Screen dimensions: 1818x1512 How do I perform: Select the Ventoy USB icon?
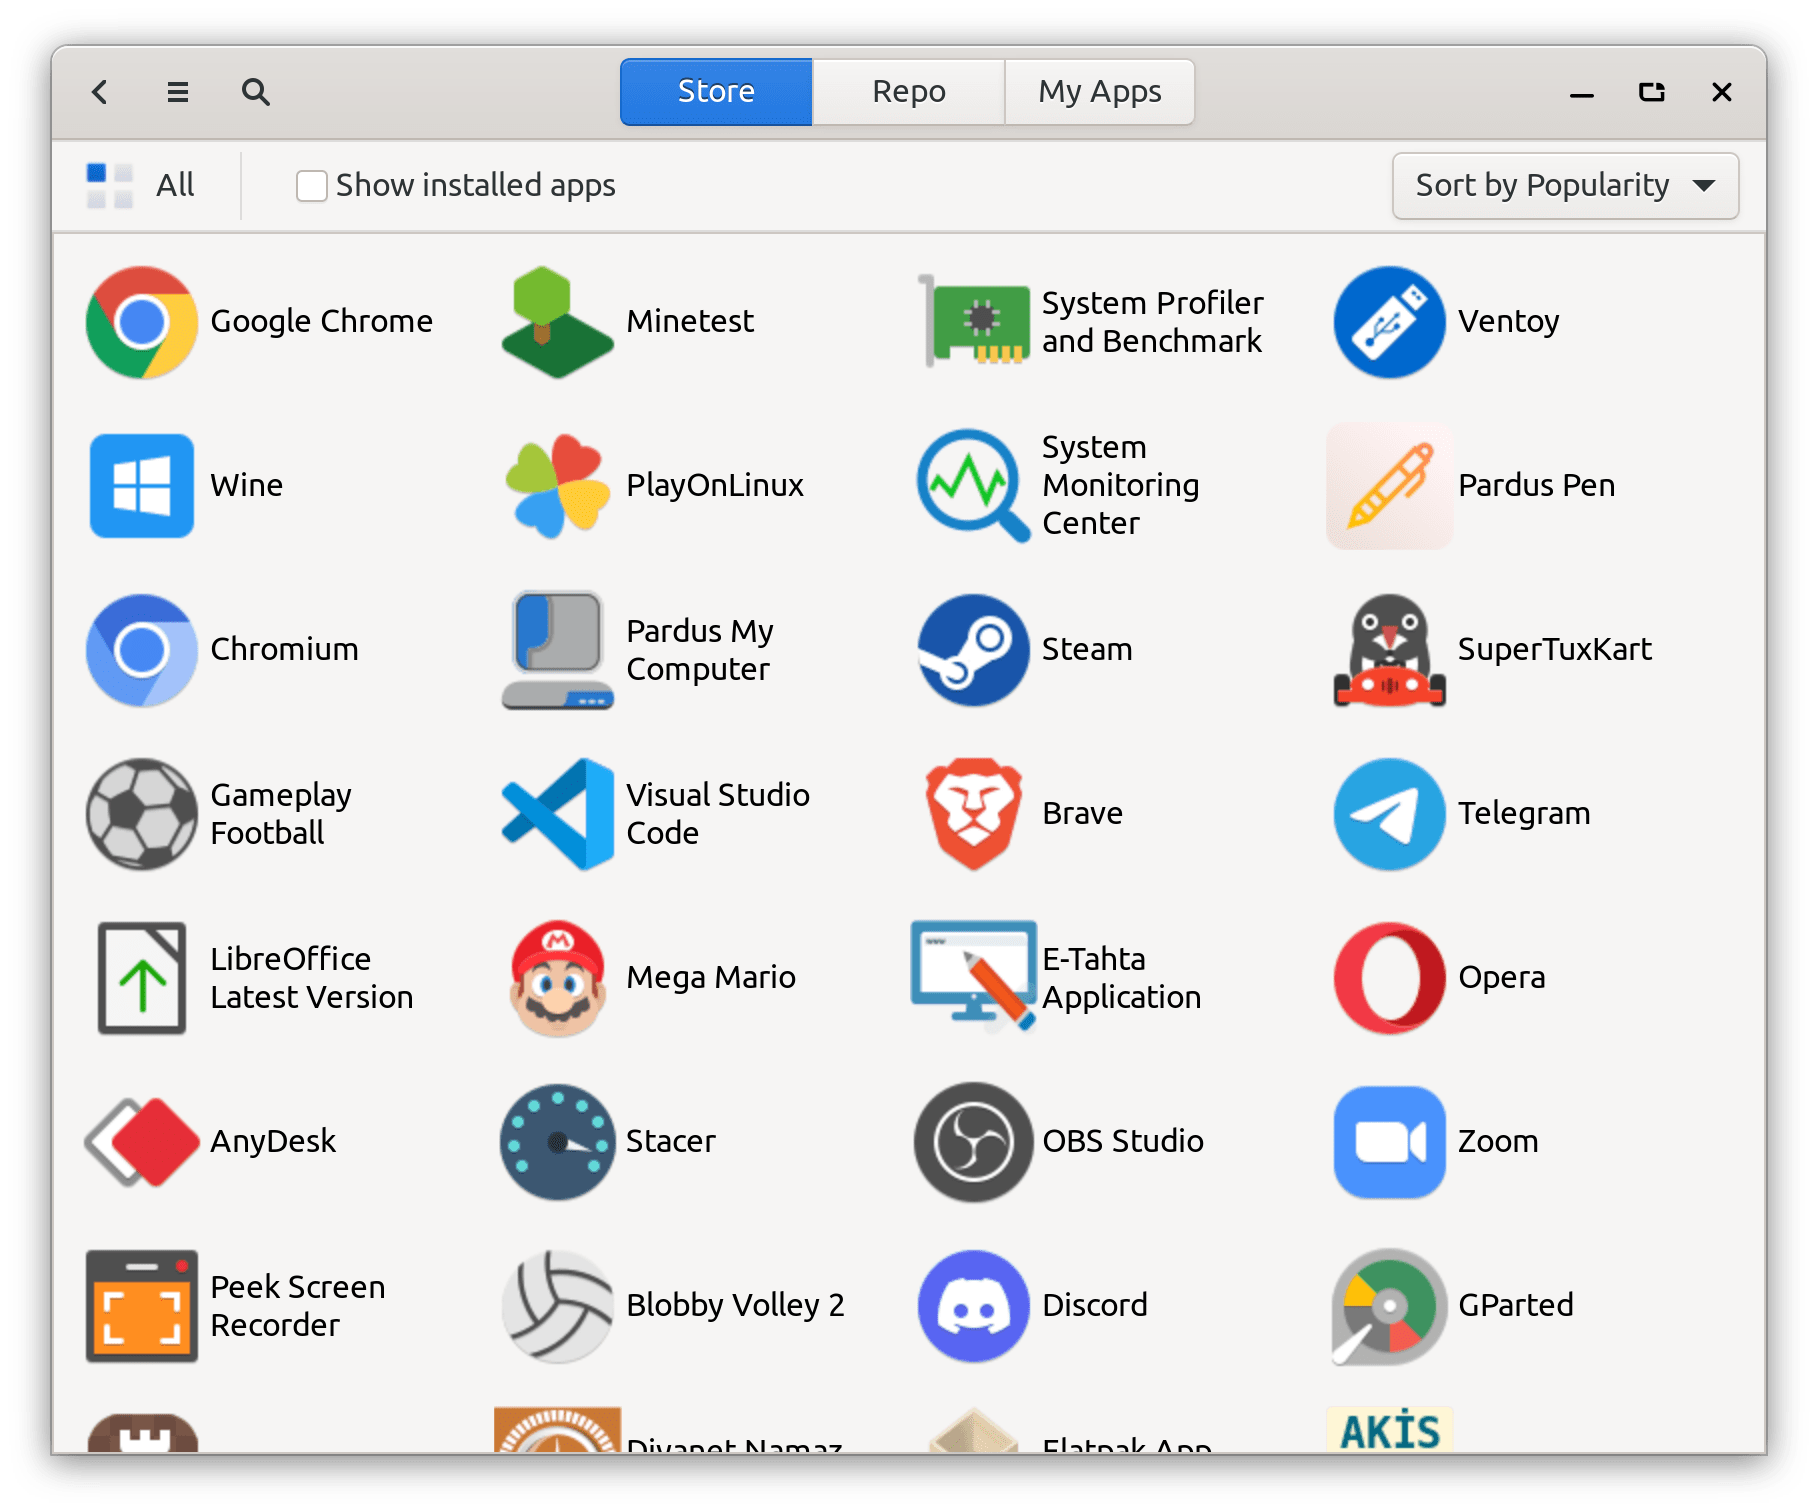tap(1389, 322)
